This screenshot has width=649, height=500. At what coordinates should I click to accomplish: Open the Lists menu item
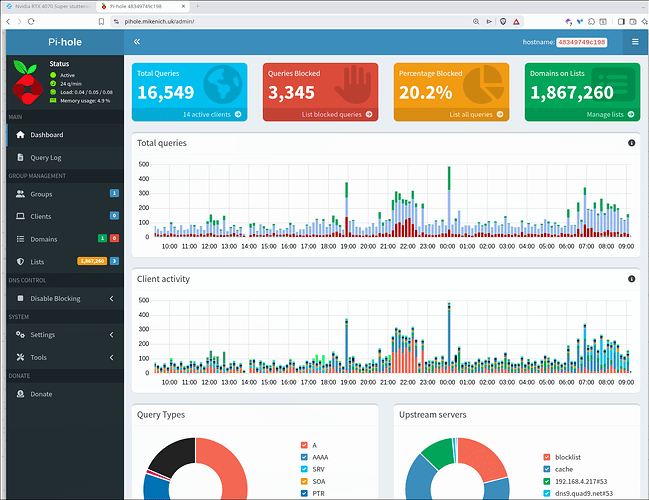tap(65, 262)
